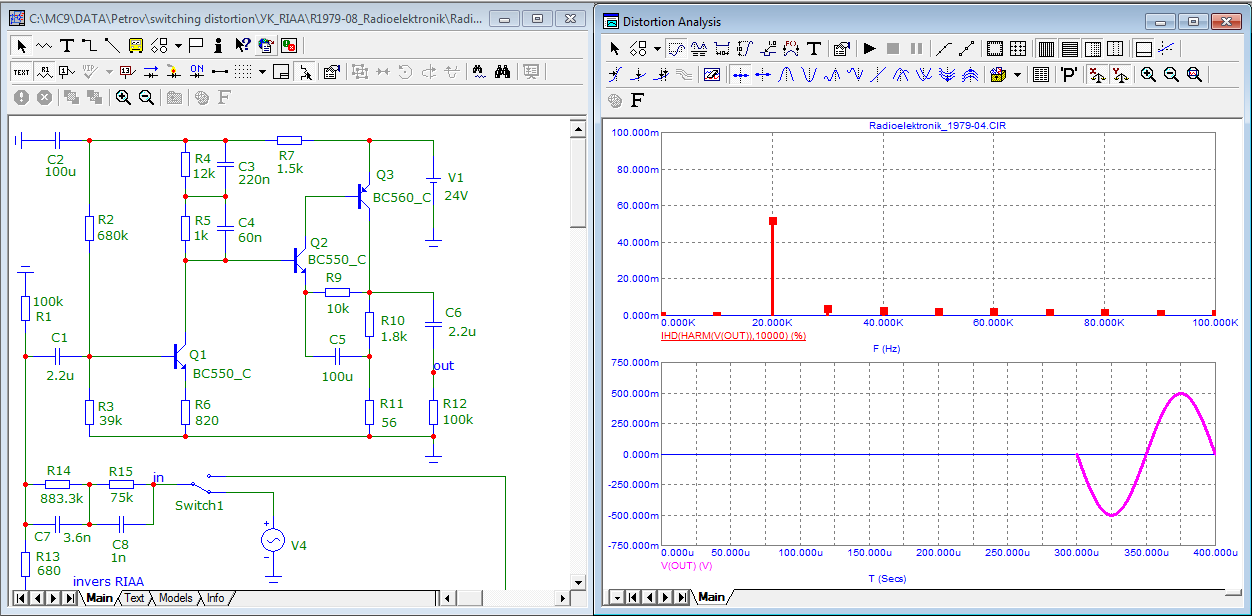This screenshot has height=616, width=1252.
Task: Click the 'P' properties icon in analysis toolbar
Action: (x=1069, y=74)
